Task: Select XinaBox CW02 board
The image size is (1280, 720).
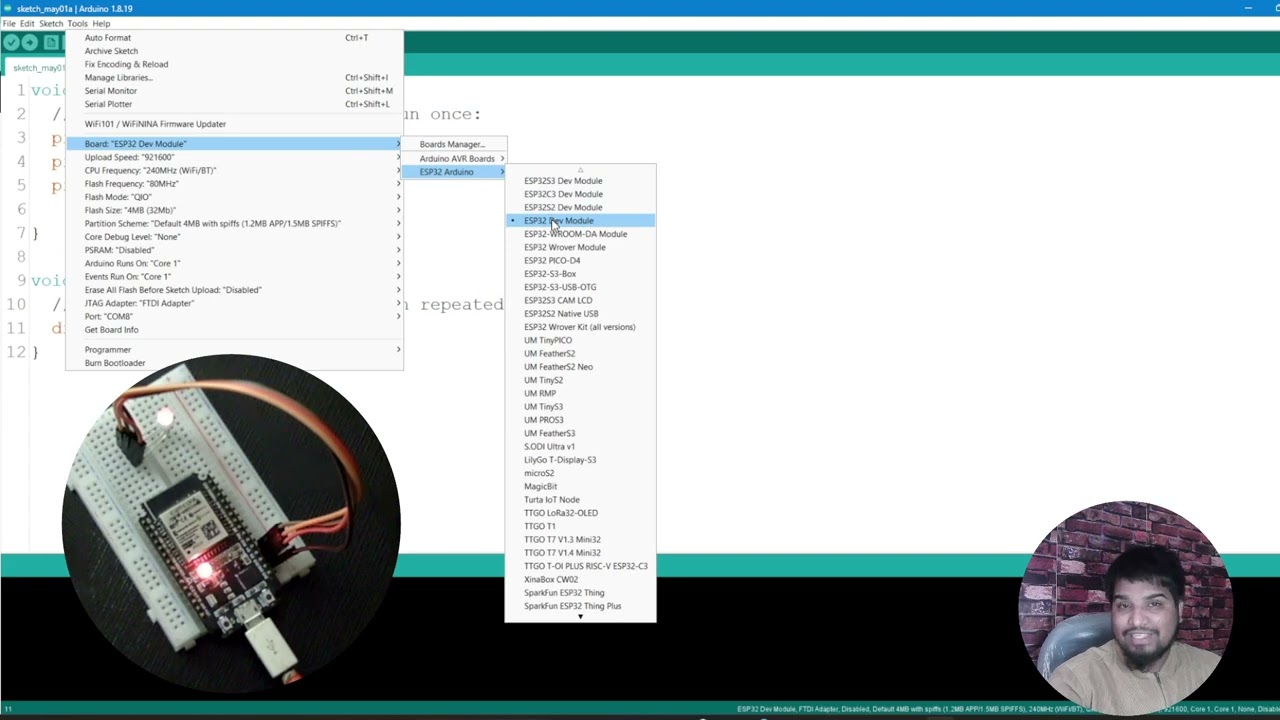Action: click(x=580, y=579)
